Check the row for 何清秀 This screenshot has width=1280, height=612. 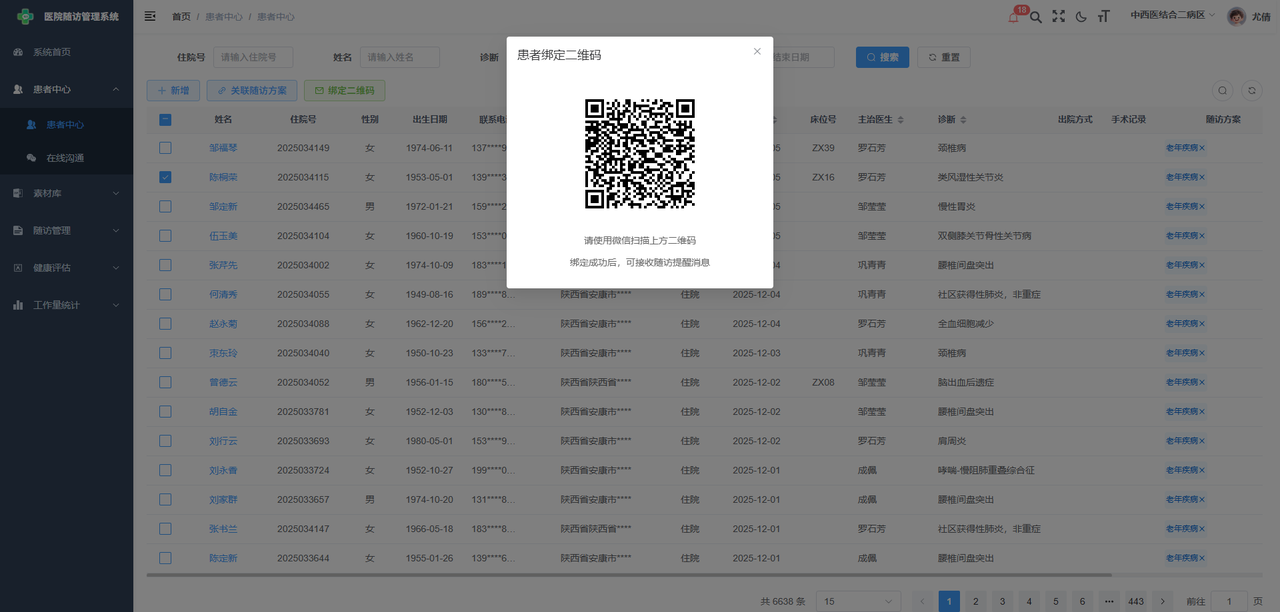pos(165,294)
